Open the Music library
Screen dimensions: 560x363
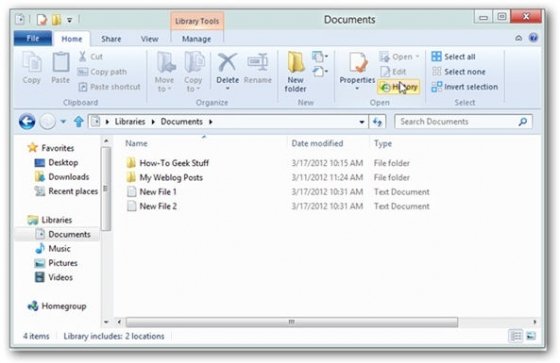tap(53, 249)
